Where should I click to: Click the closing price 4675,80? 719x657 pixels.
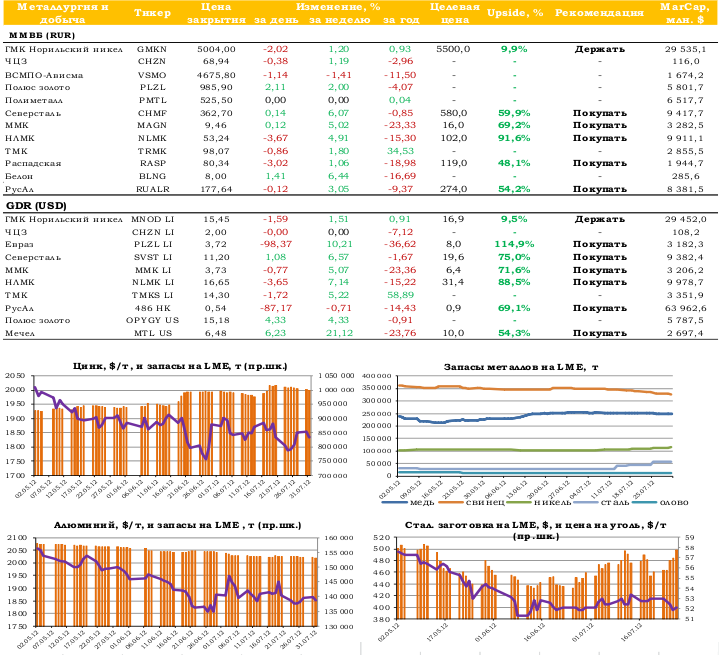click(216, 75)
